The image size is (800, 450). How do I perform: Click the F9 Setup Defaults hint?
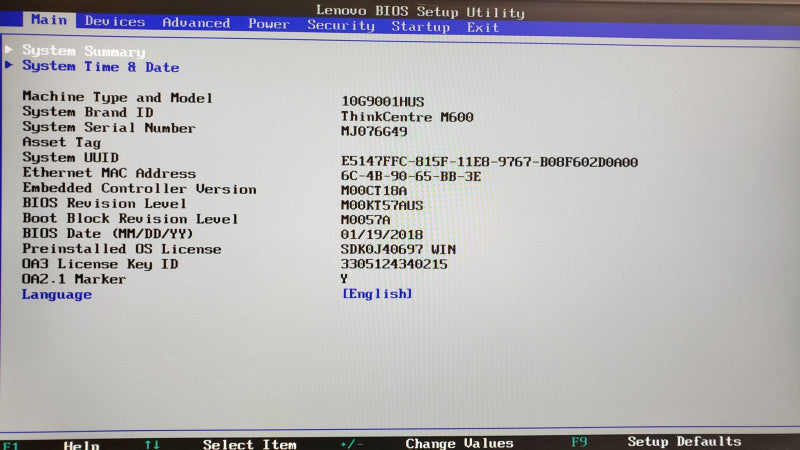click(x=656, y=441)
